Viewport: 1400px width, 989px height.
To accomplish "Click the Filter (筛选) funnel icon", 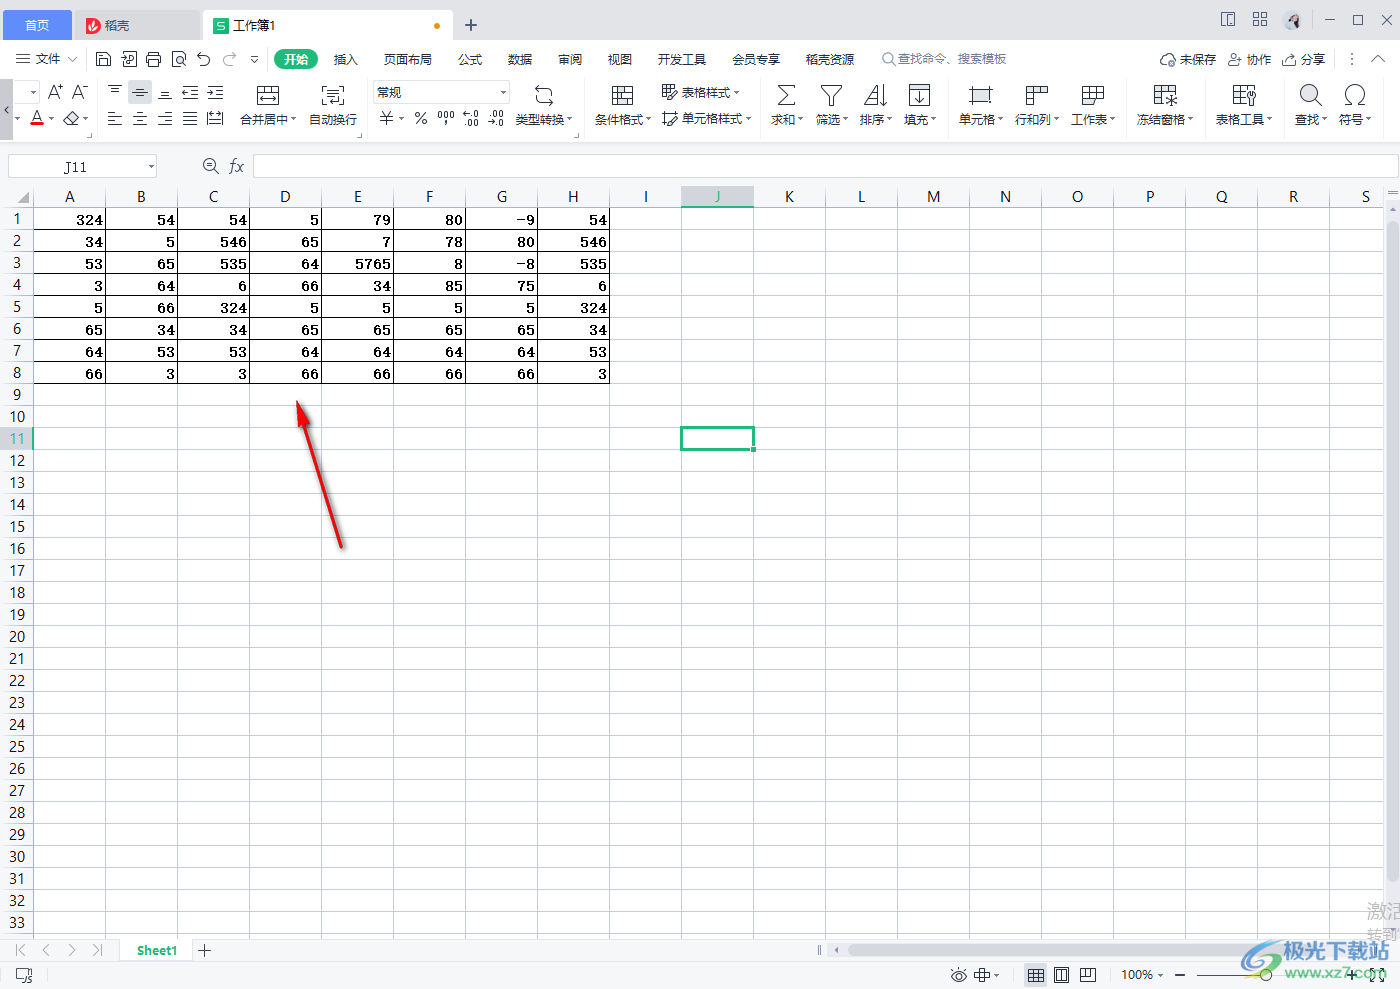I will (x=831, y=95).
